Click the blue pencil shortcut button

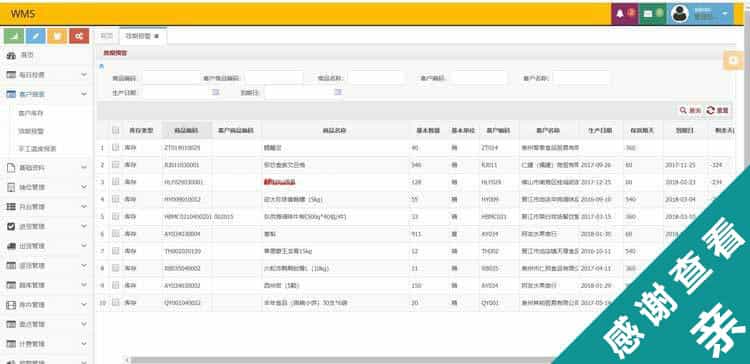(36, 36)
